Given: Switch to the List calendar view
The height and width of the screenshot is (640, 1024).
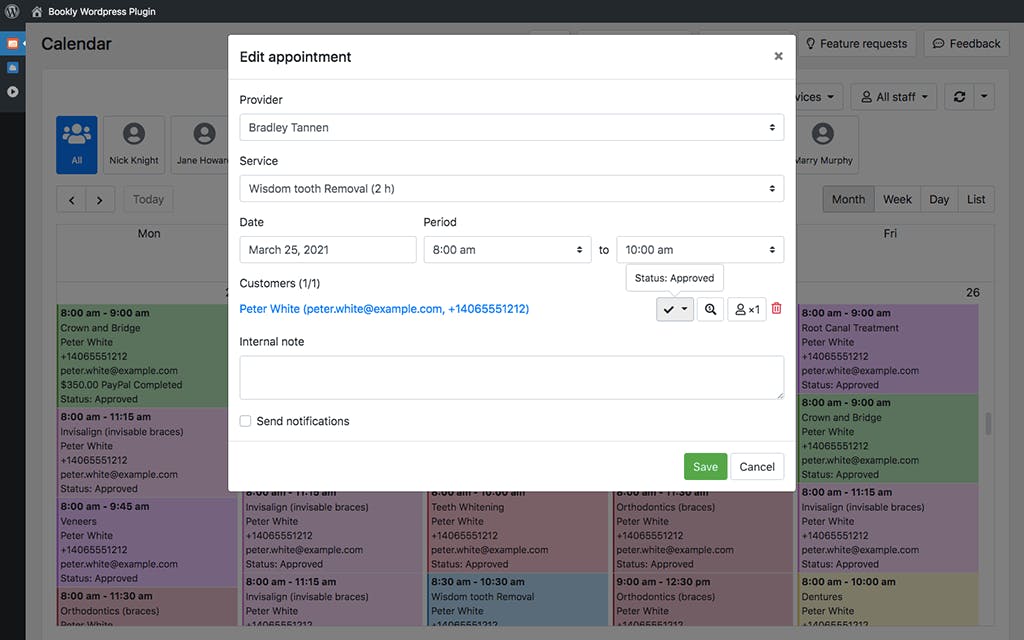Looking at the screenshot, I should pos(976,199).
